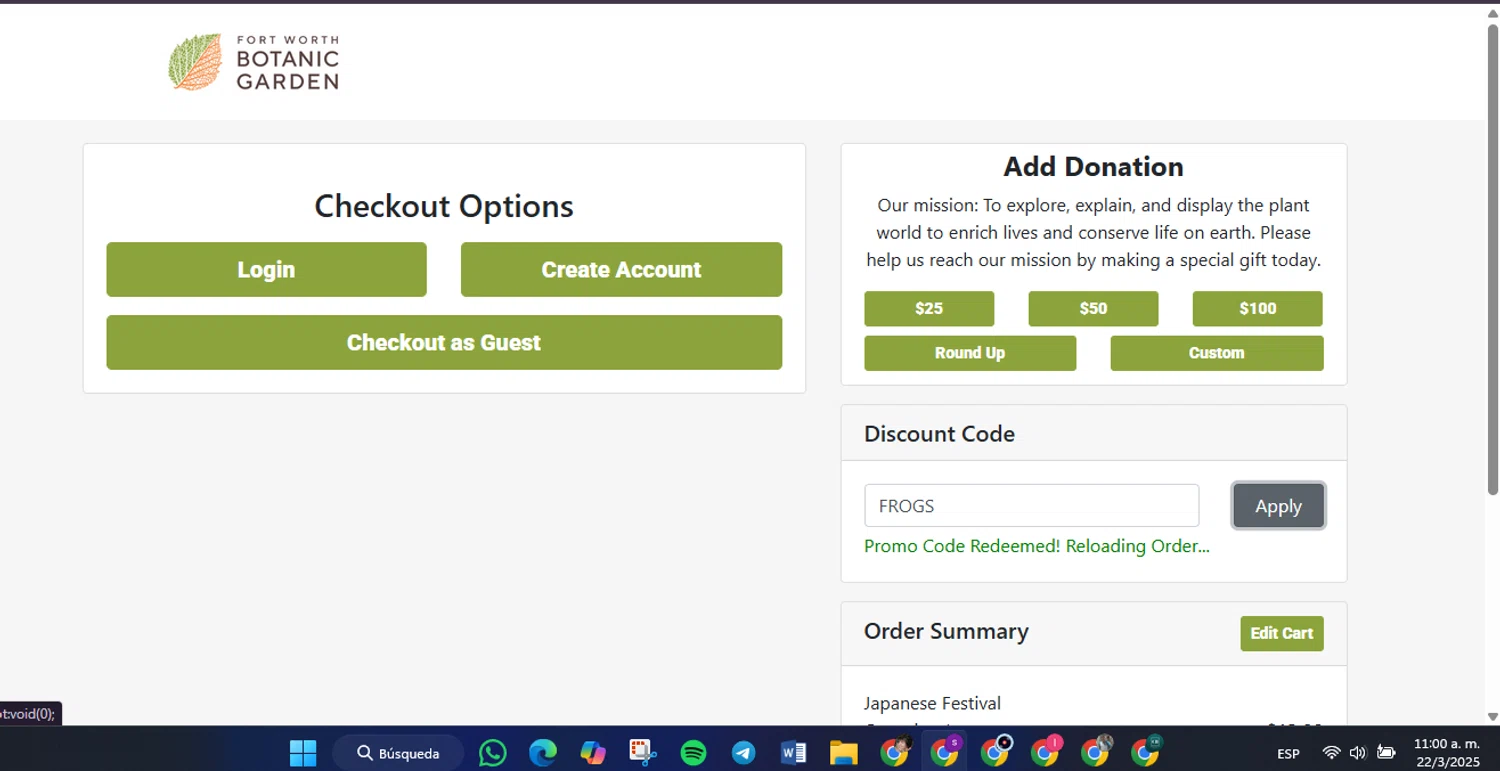
Task: Open the clock and date 22/3/2025
Action: click(1446, 753)
